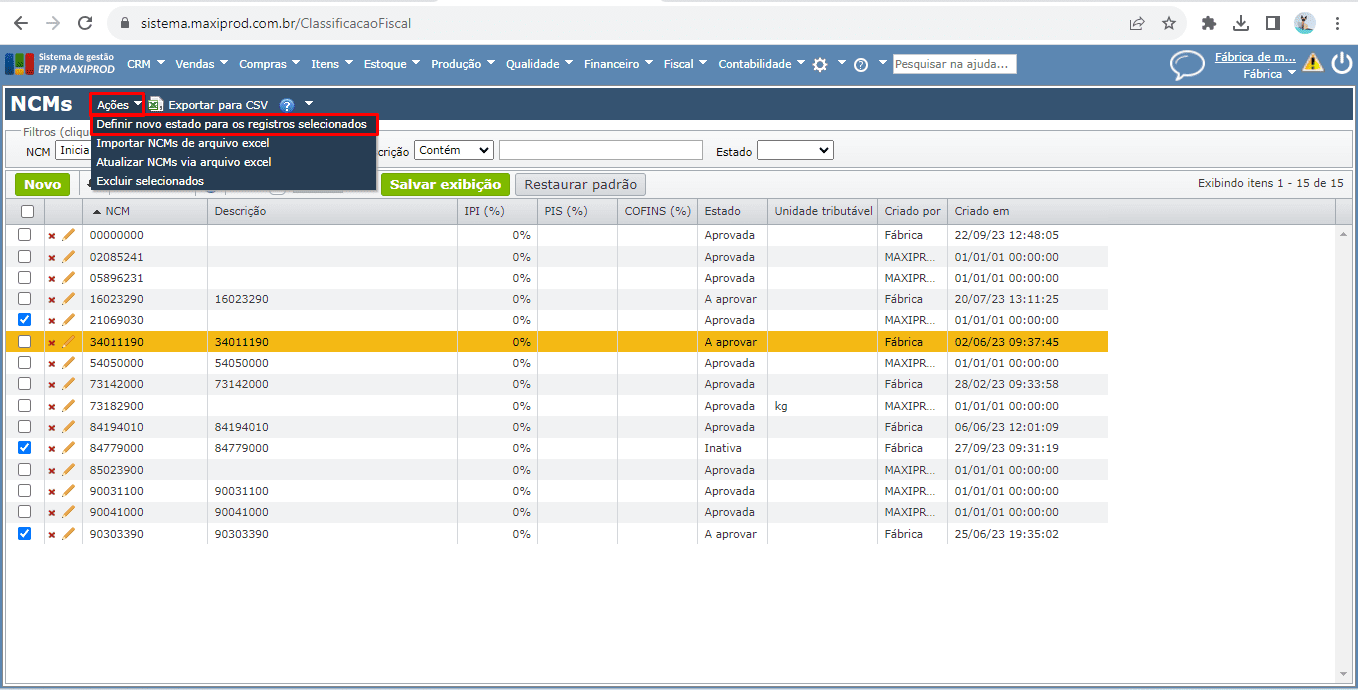Open the help question mark in top menu
Image resolution: width=1358 pixels, height=690 pixels.
click(x=861, y=64)
